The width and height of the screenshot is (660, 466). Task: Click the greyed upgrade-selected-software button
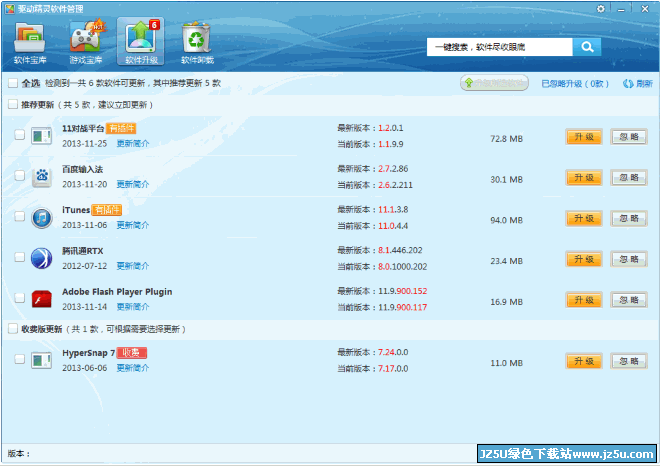click(494, 83)
